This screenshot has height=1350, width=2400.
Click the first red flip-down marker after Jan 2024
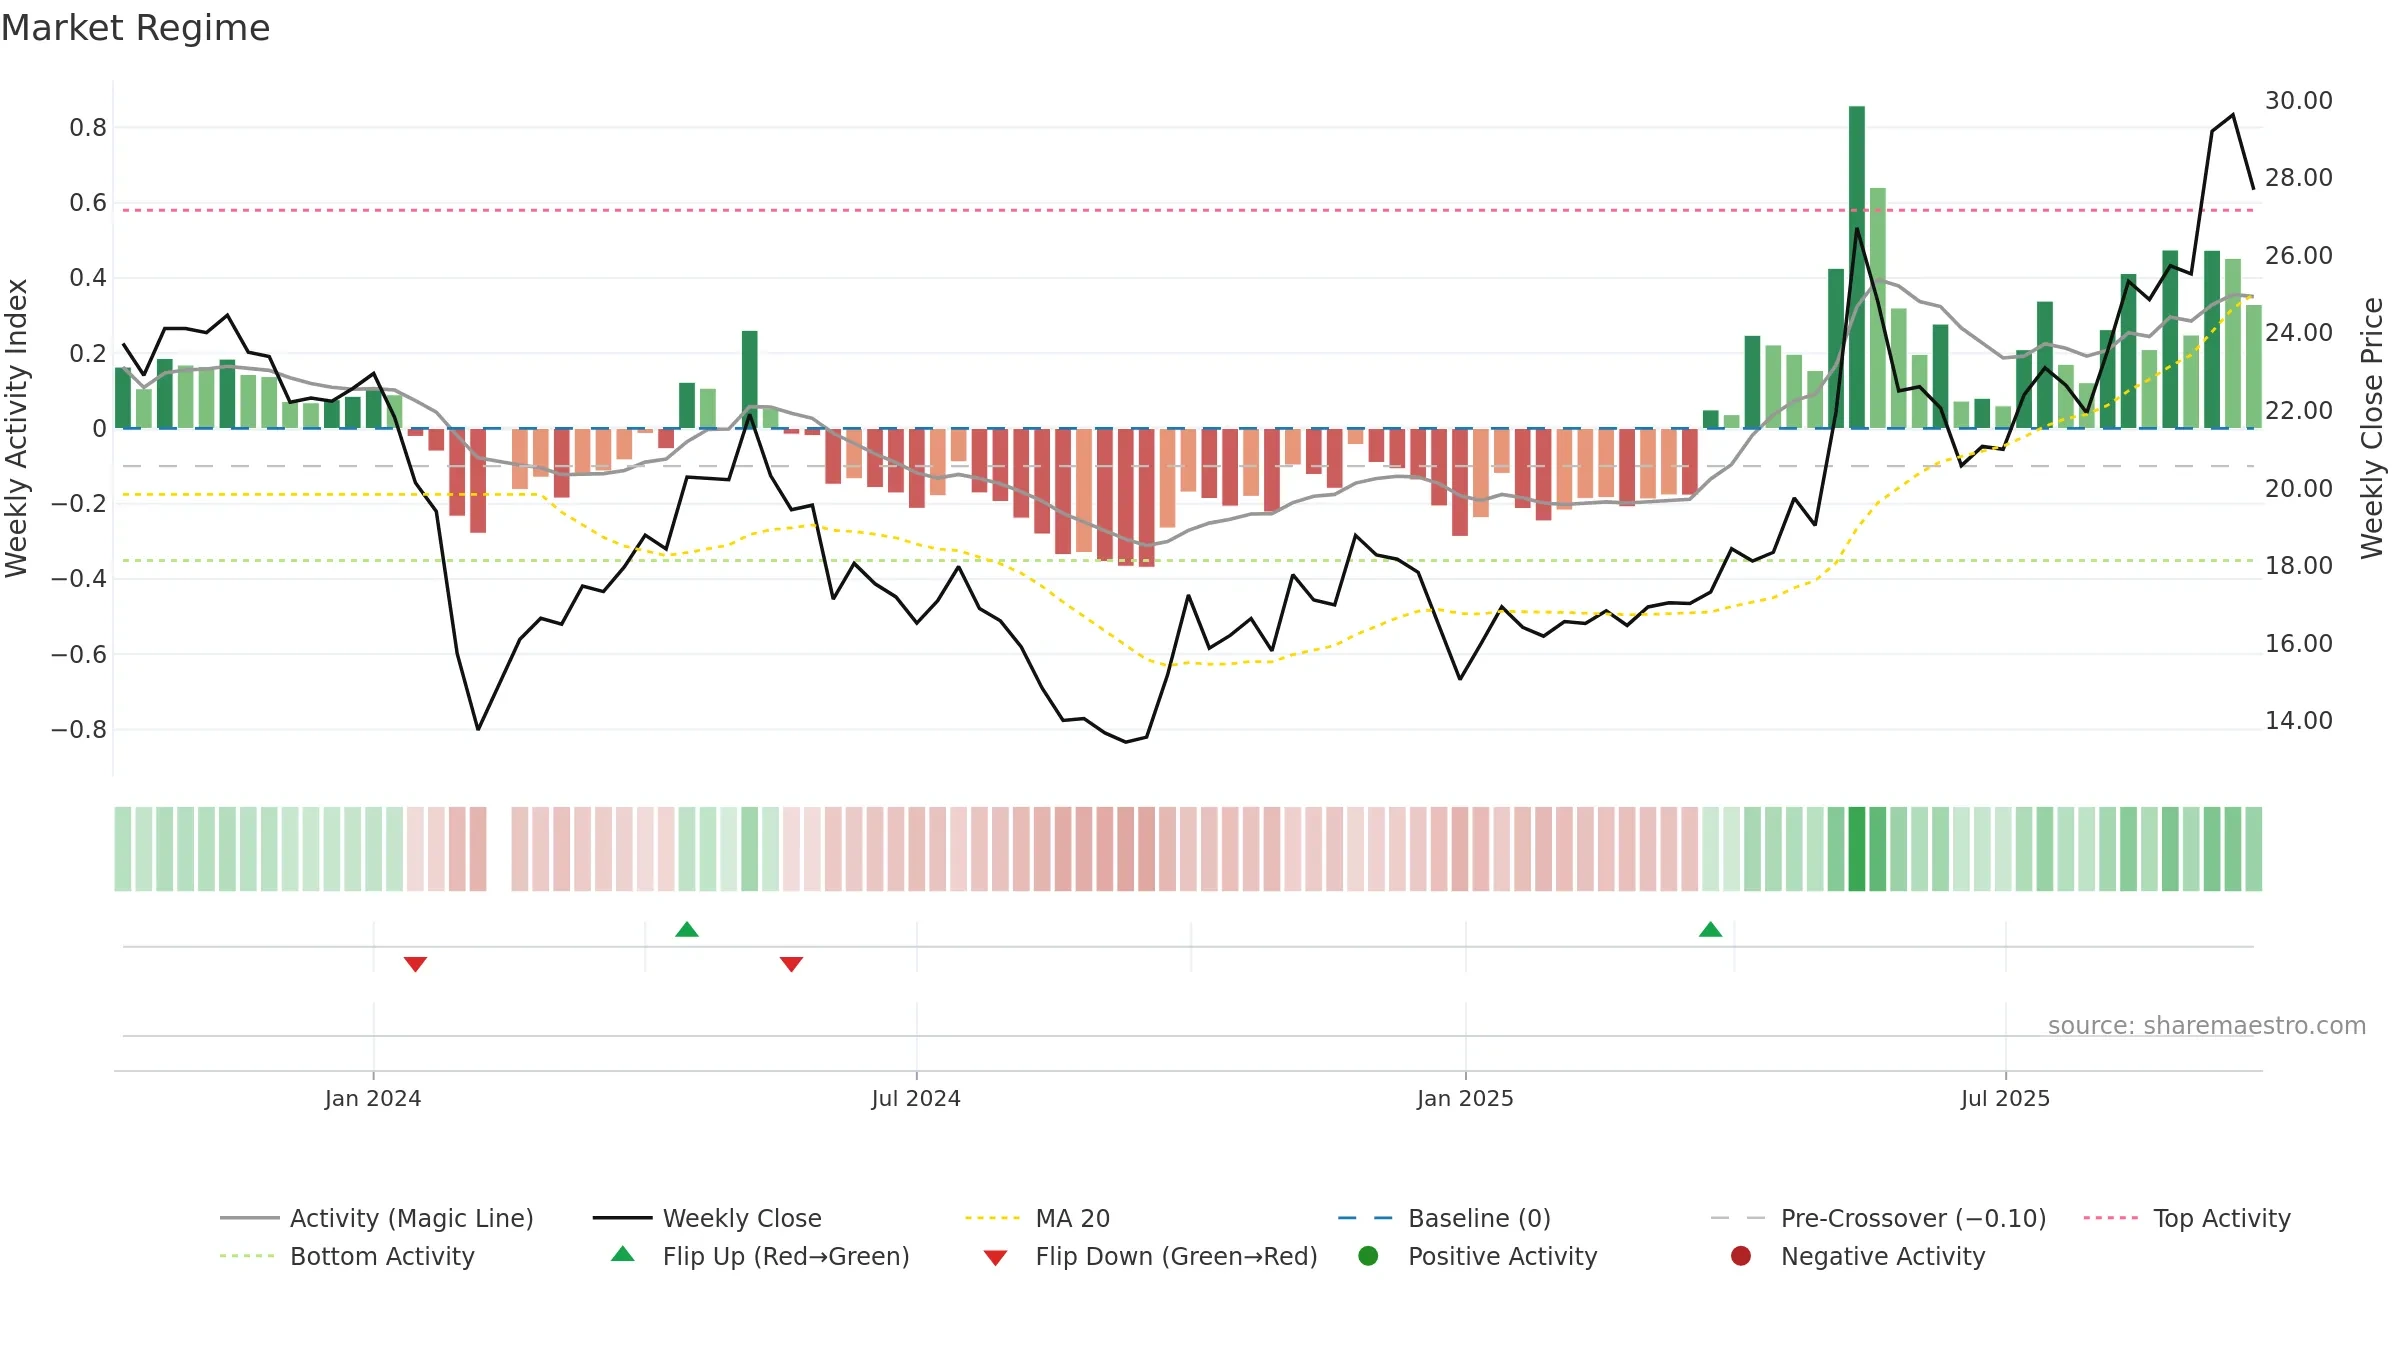pyautogui.click(x=416, y=964)
